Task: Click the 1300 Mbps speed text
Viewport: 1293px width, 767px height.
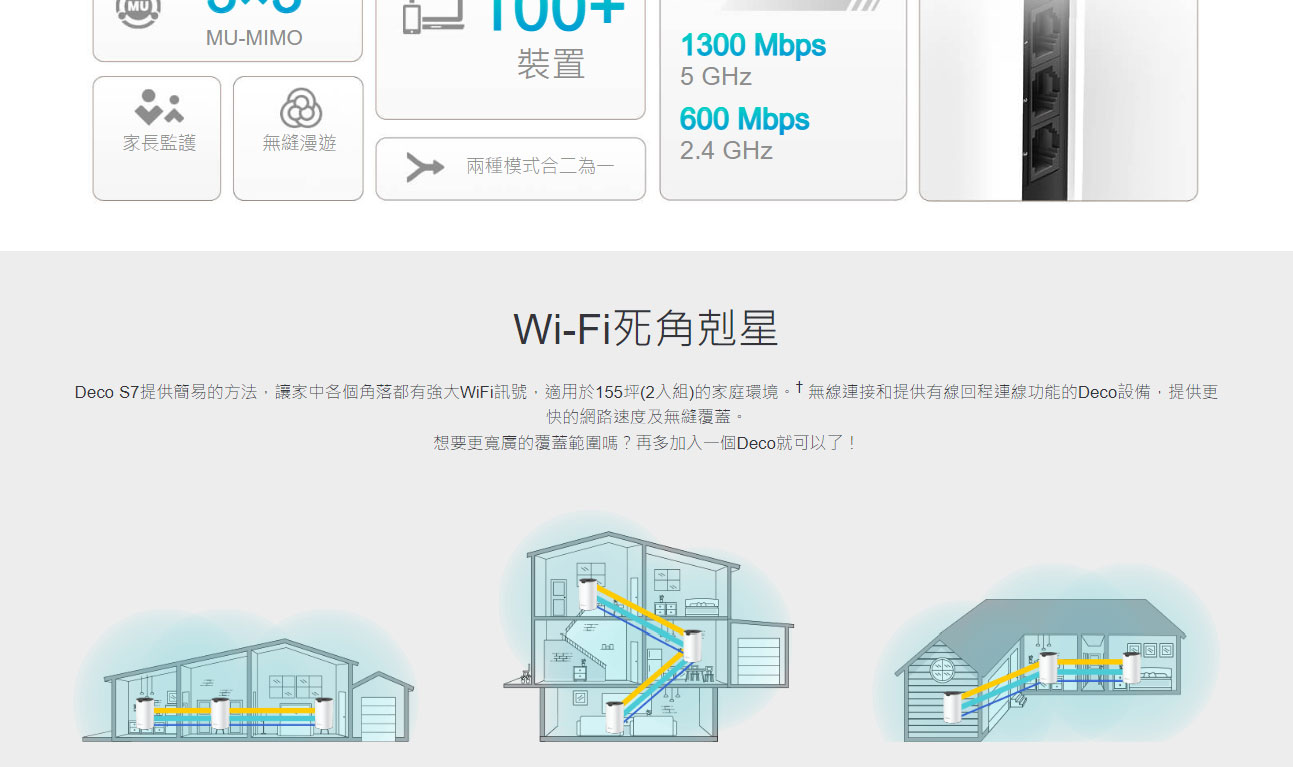Action: tap(753, 46)
